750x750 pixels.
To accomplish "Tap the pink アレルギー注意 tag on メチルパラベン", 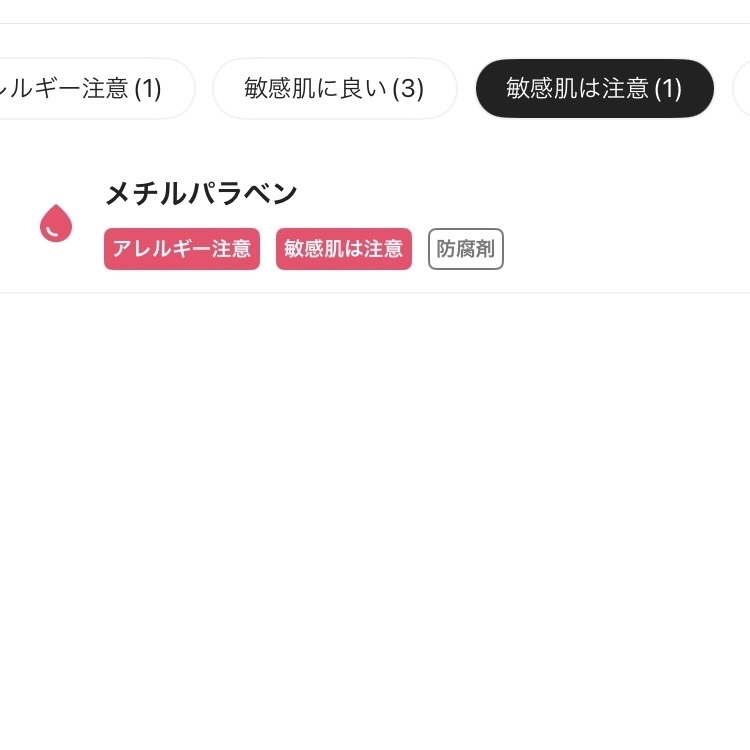I will click(x=182, y=249).
